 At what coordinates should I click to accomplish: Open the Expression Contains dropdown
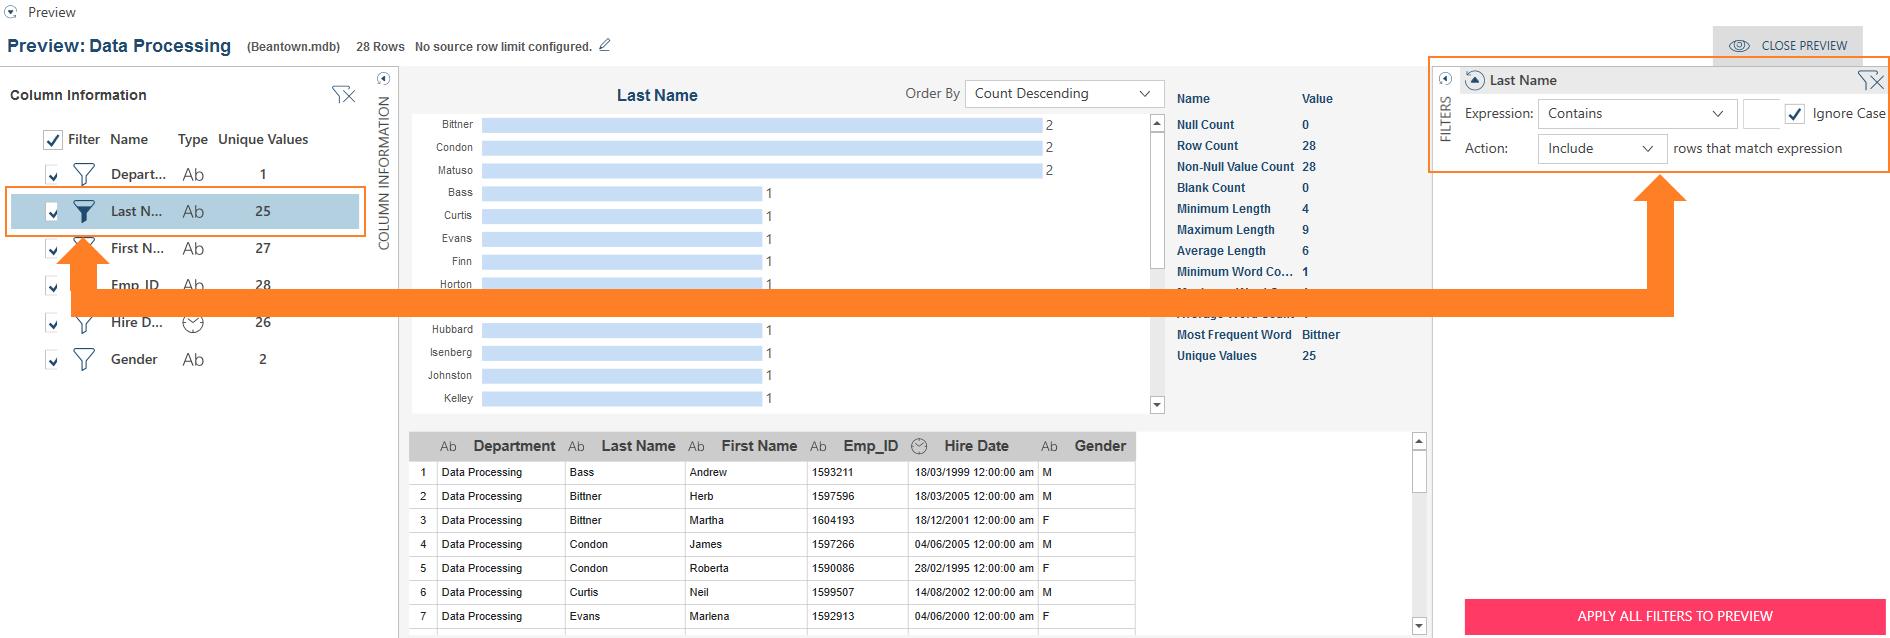(1636, 114)
